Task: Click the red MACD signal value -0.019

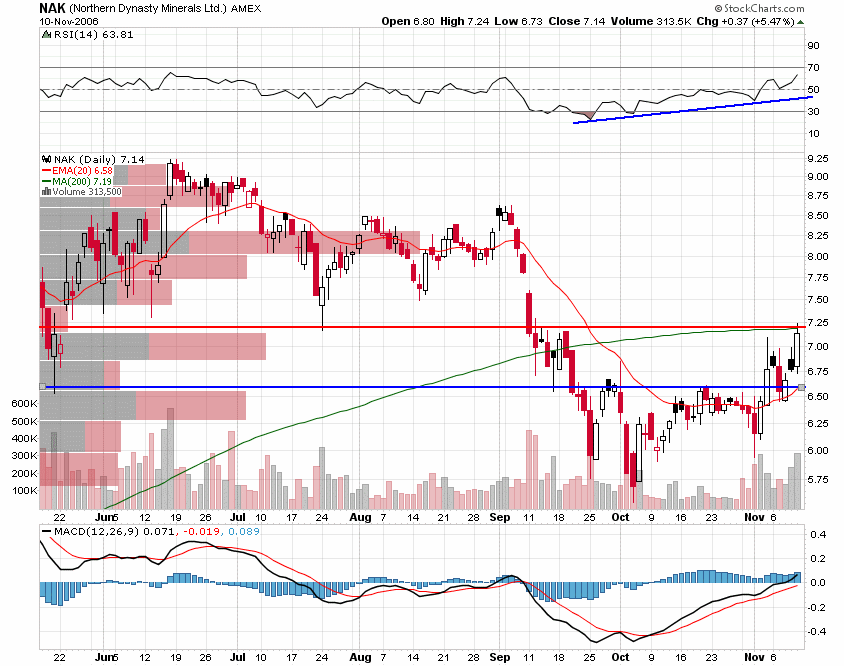Action: pyautogui.click(x=202, y=531)
